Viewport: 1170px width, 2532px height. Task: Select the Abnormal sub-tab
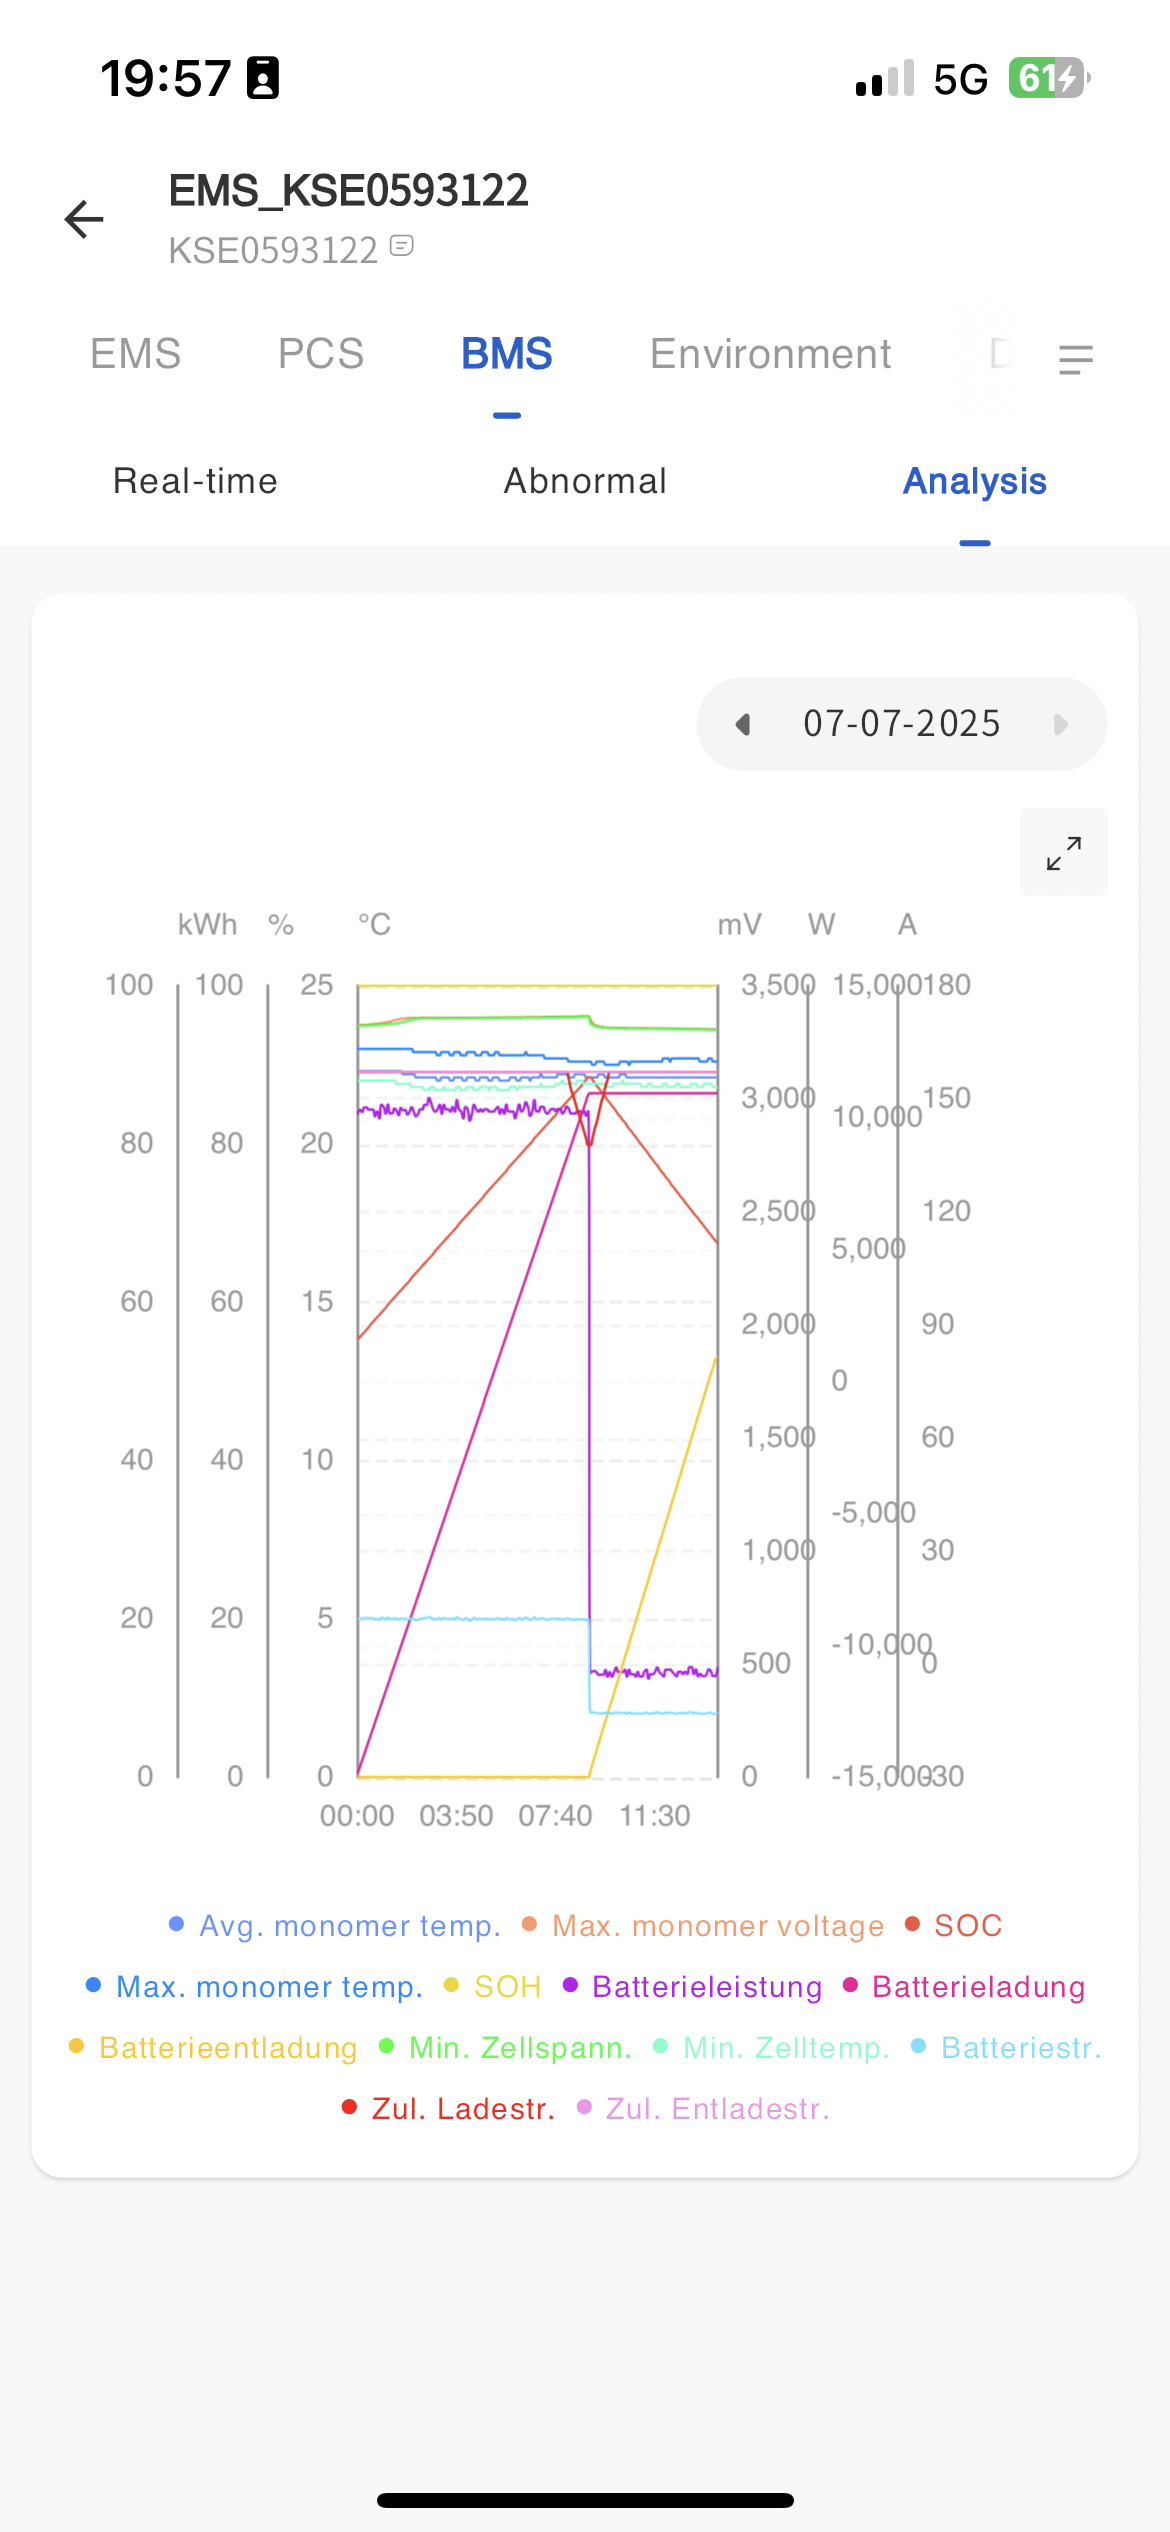point(585,481)
